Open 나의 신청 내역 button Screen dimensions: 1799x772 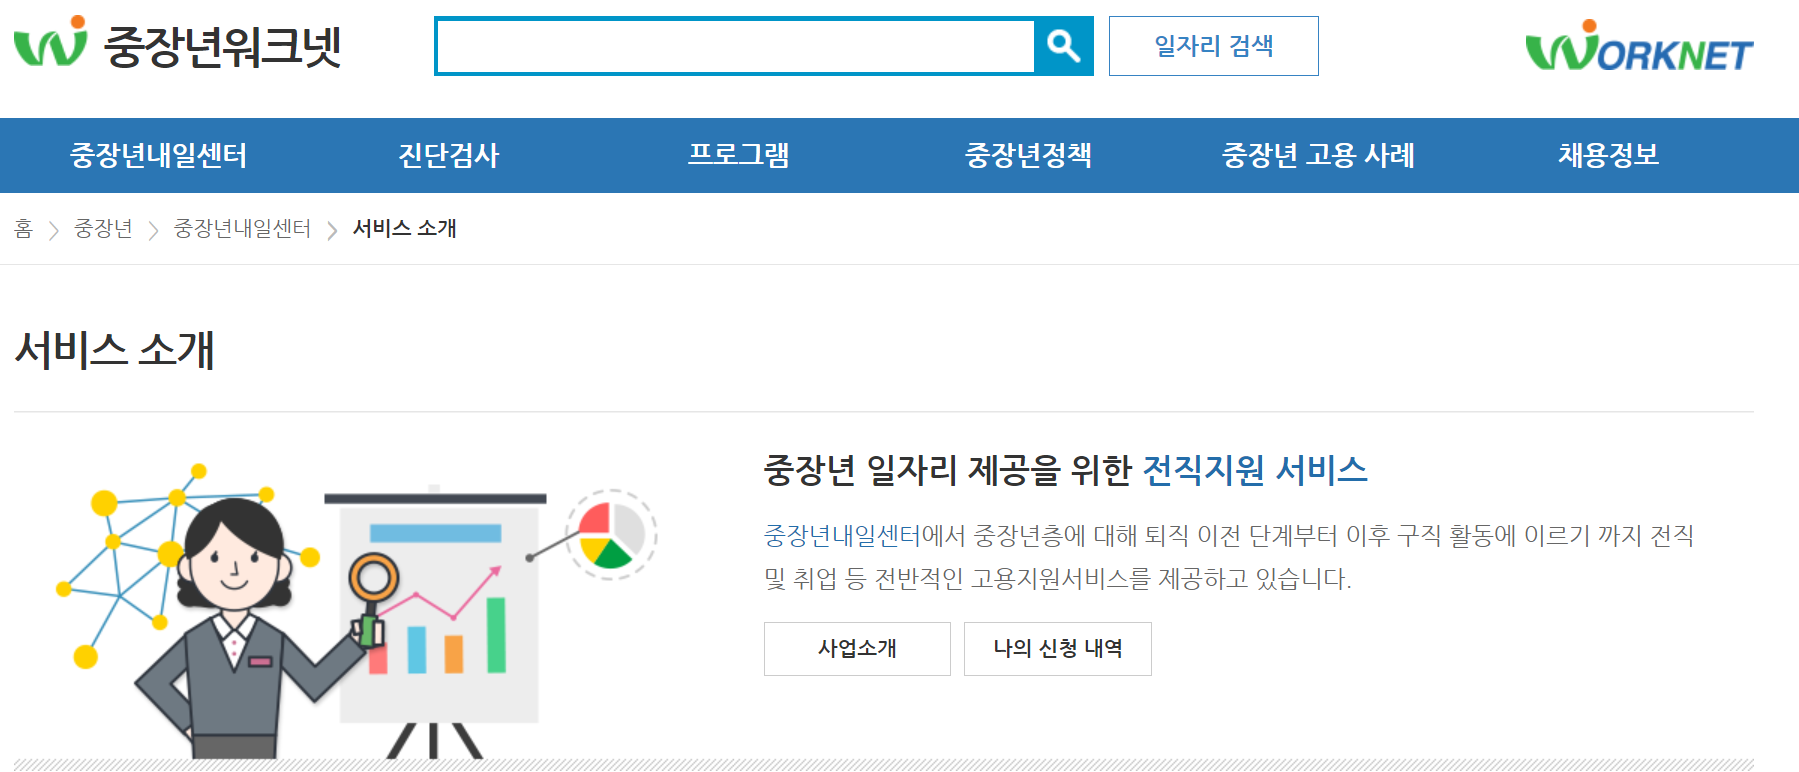[1058, 649]
